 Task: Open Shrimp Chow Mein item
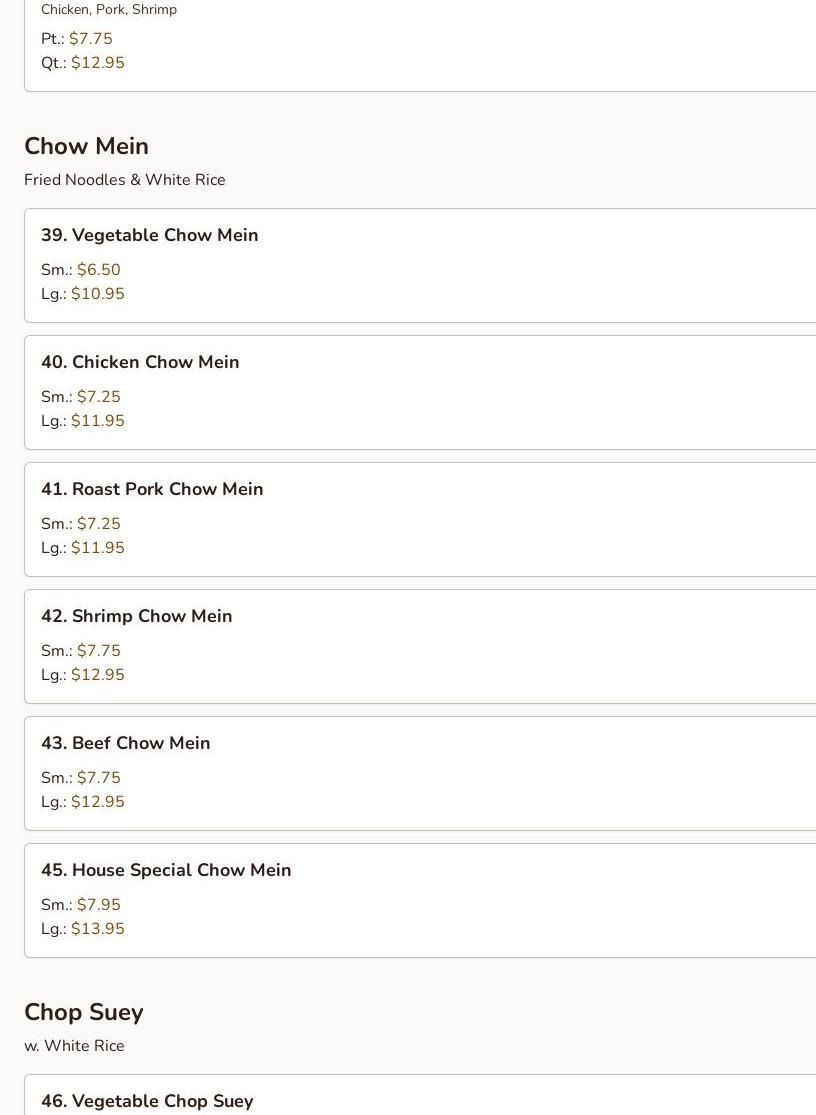pos(136,616)
